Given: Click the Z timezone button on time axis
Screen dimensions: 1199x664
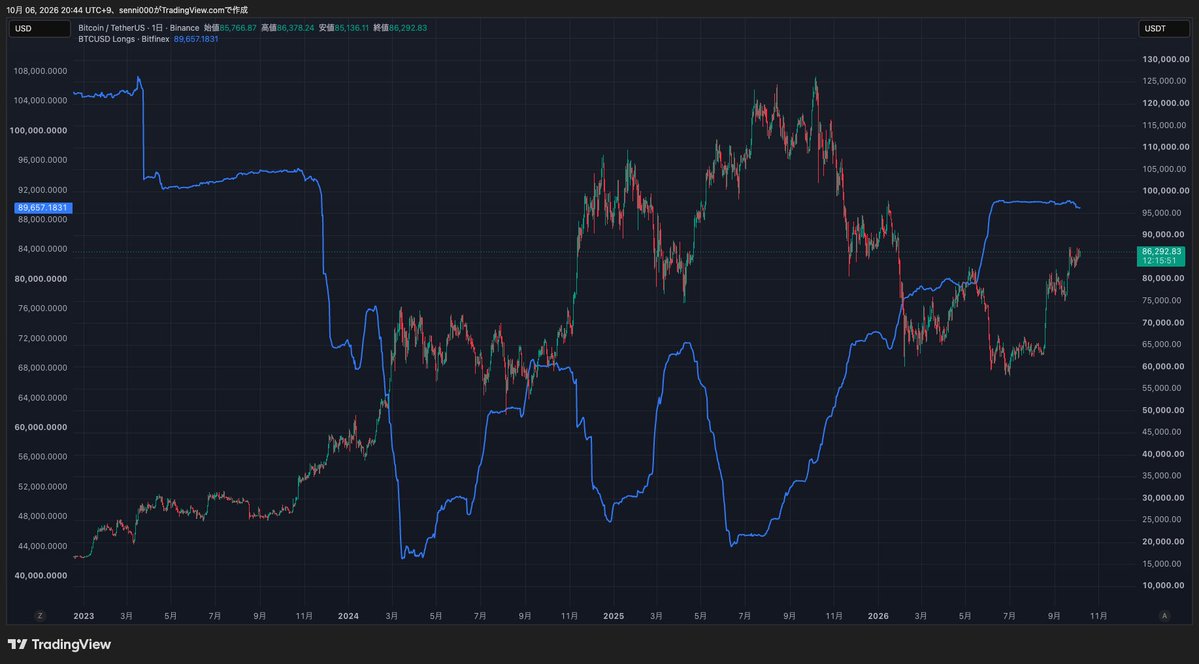Looking at the screenshot, I should pos(41,616).
